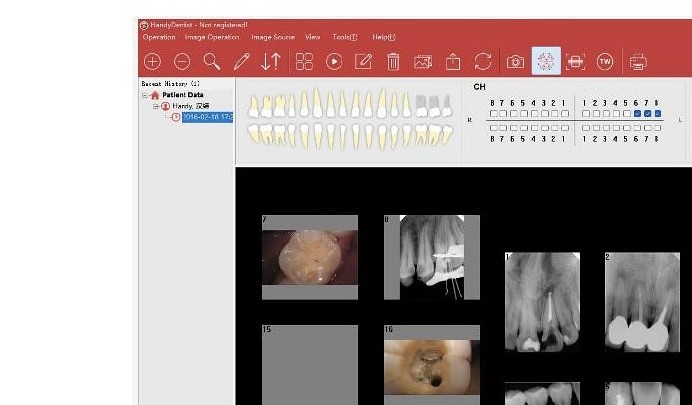Click the scanner frame icon
This screenshot has width=692, height=405.
[575, 61]
